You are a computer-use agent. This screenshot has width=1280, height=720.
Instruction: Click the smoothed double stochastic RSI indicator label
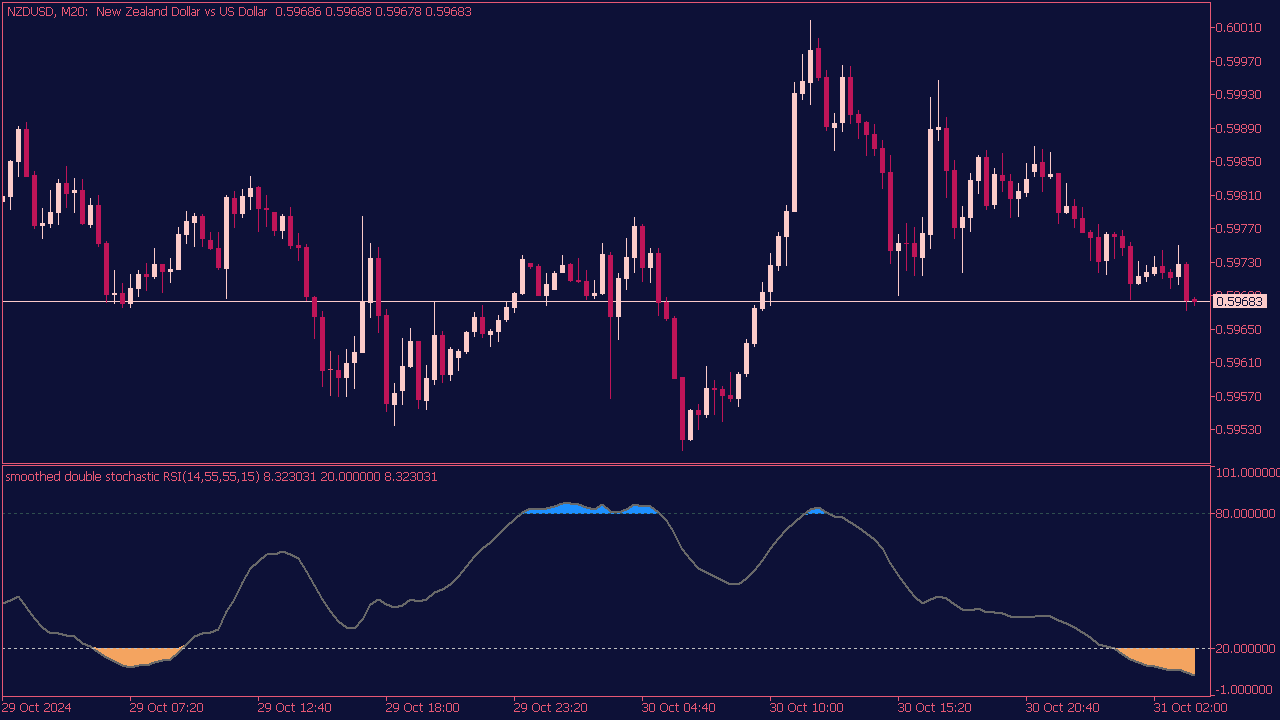point(221,477)
